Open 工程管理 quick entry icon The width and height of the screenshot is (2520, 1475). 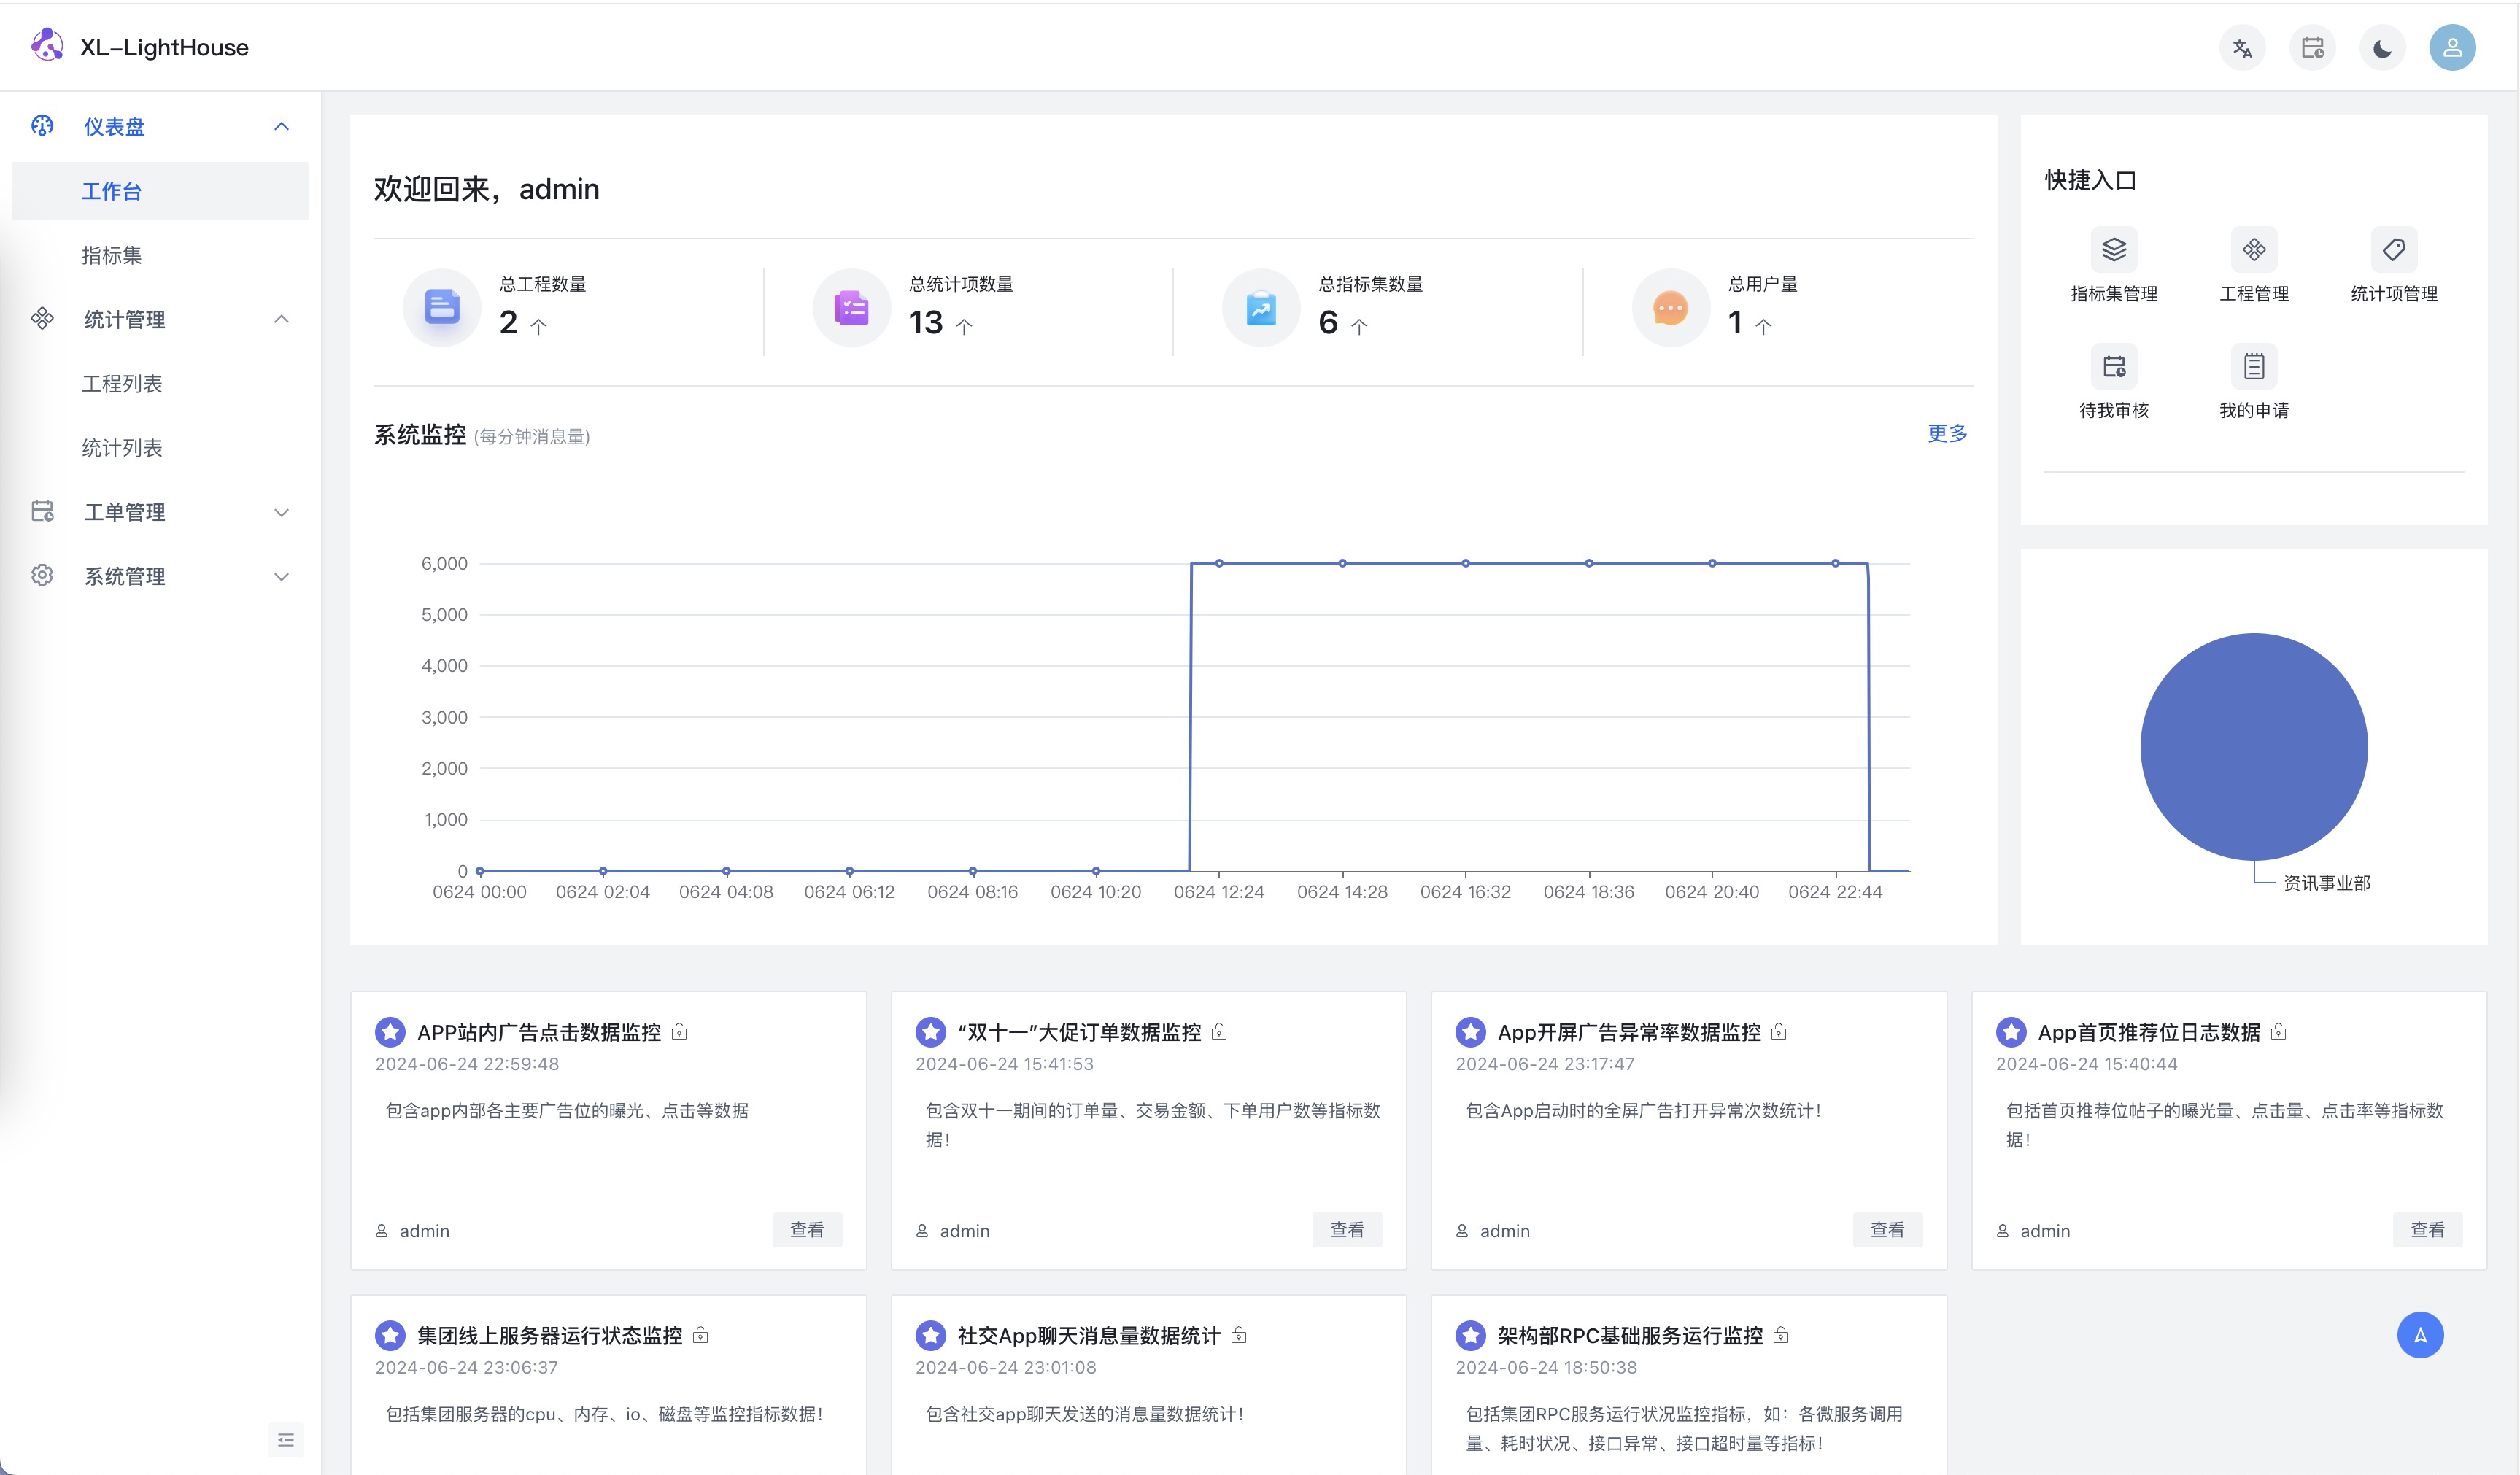[2253, 250]
